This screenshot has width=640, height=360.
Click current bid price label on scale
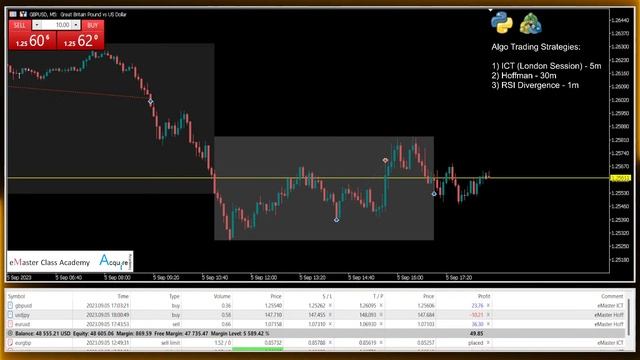coord(620,178)
